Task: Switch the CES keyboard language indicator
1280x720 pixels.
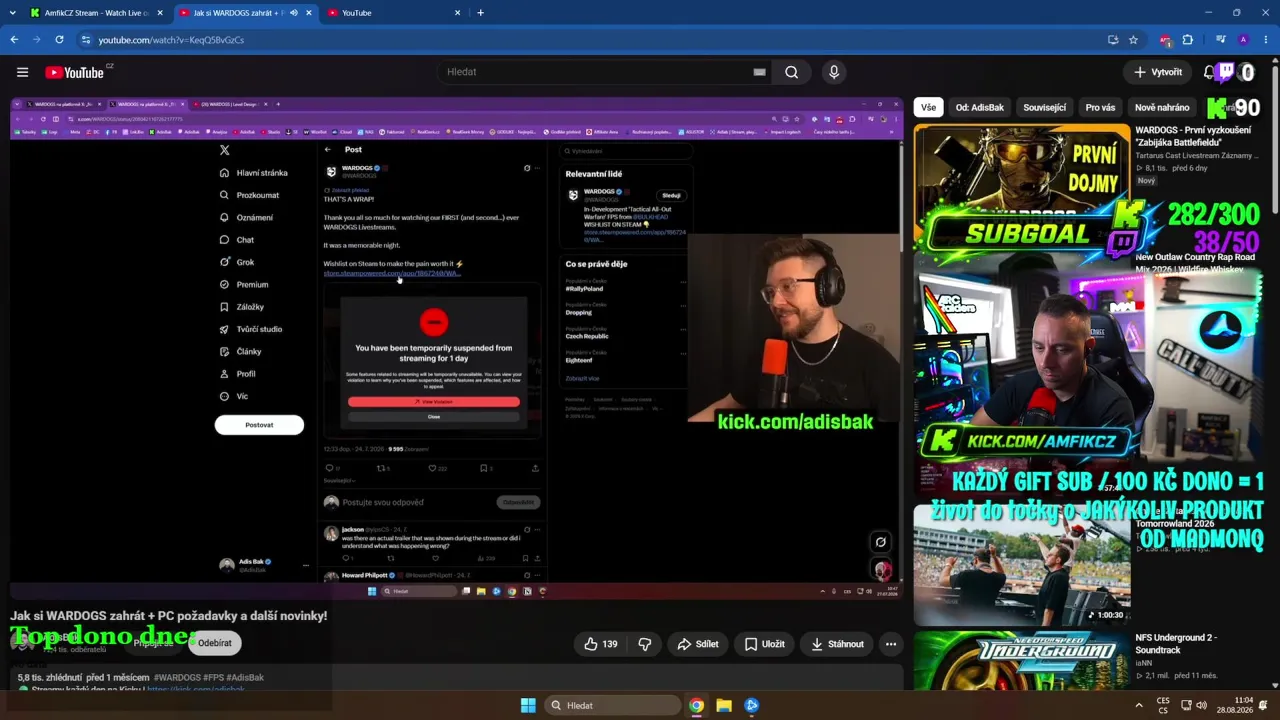Action: click(1163, 705)
